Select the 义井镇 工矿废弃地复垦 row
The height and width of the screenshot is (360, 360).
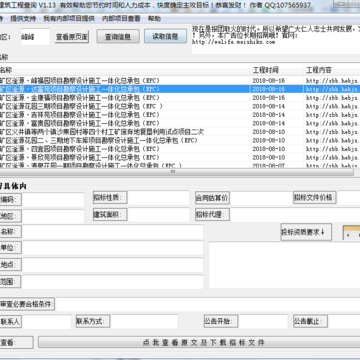[x=180, y=132]
